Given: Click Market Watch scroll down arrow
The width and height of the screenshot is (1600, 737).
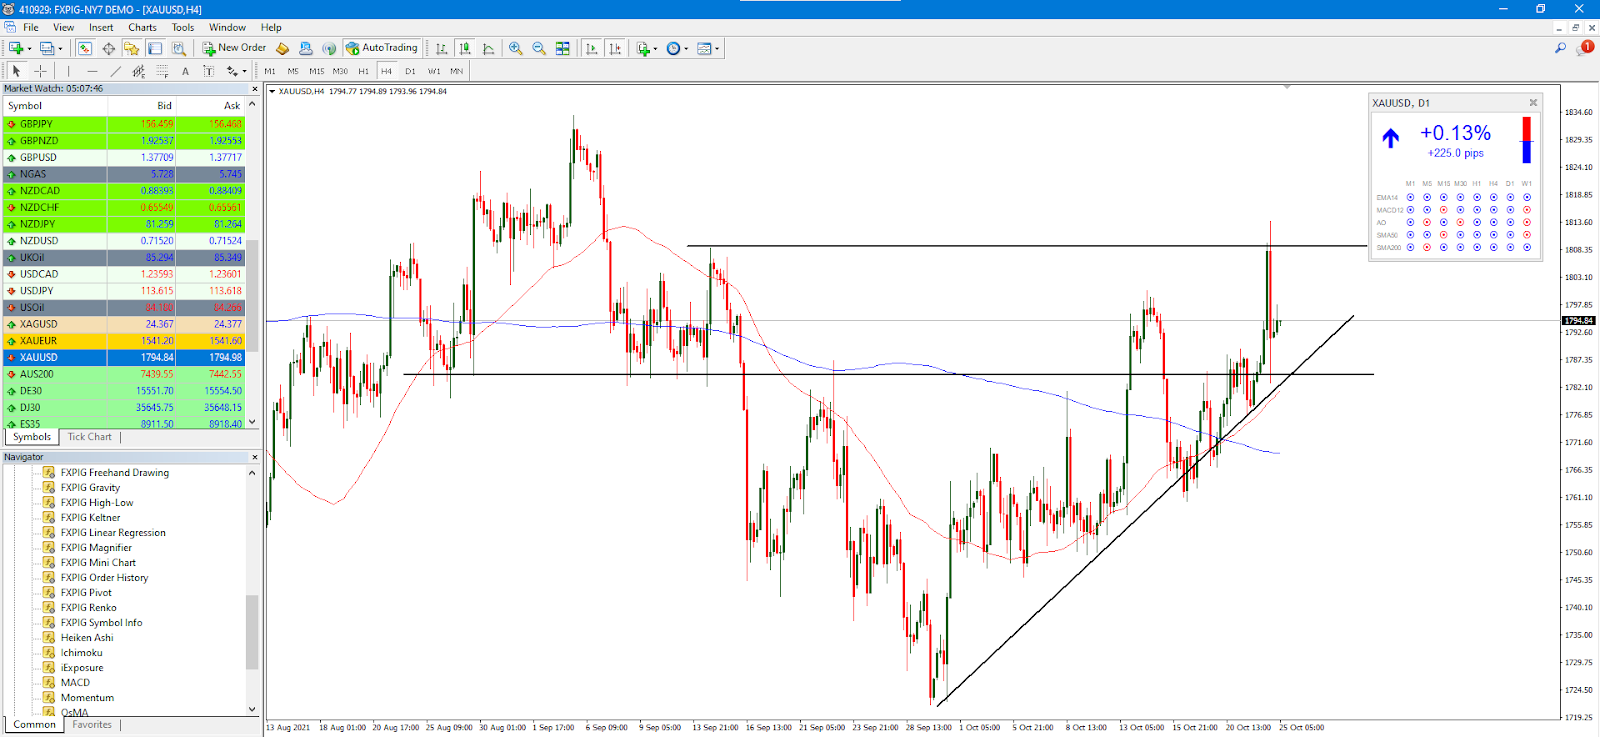Looking at the screenshot, I should coord(252,423).
